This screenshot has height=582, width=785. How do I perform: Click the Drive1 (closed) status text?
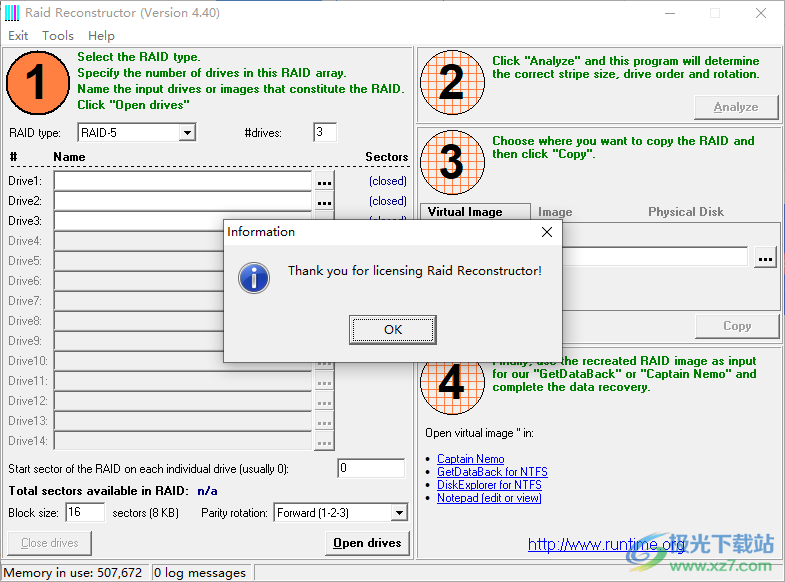tap(387, 181)
